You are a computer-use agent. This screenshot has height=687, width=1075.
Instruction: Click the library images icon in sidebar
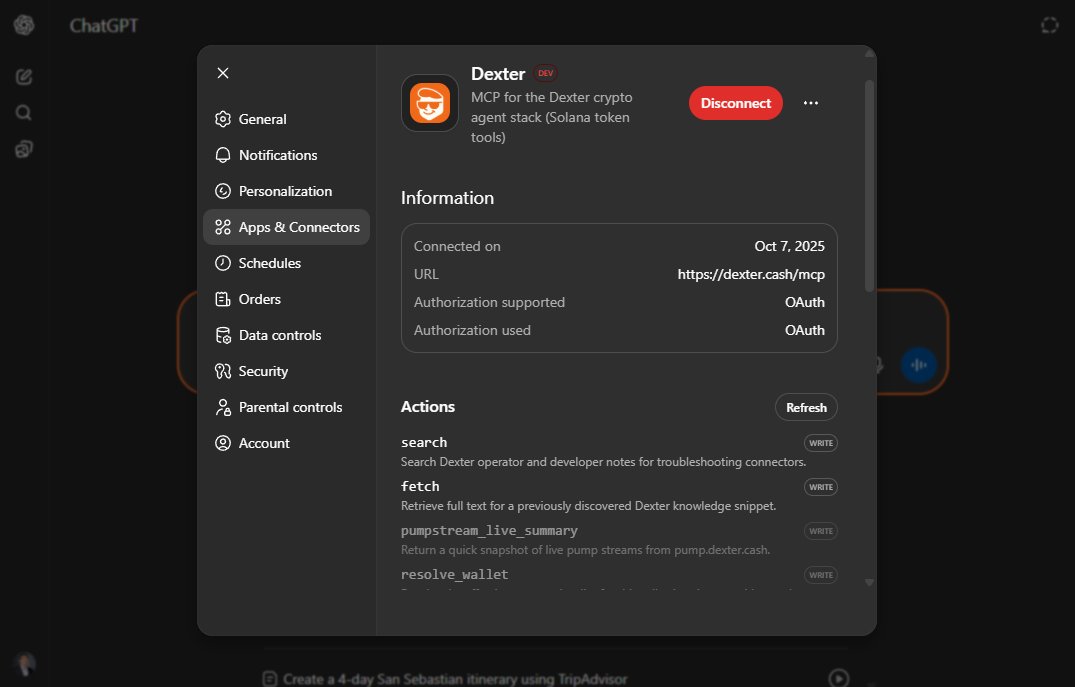(24, 149)
